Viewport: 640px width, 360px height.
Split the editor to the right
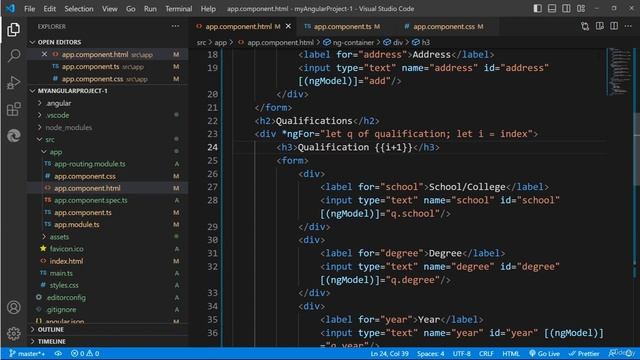[x=614, y=26]
